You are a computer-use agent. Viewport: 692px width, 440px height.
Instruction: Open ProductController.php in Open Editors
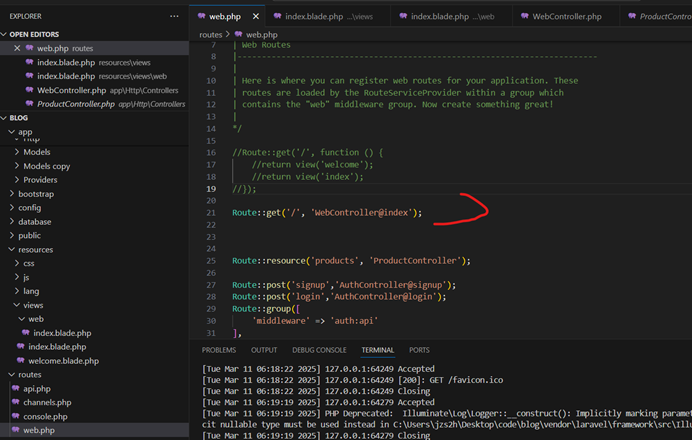pyautogui.click(x=94, y=104)
